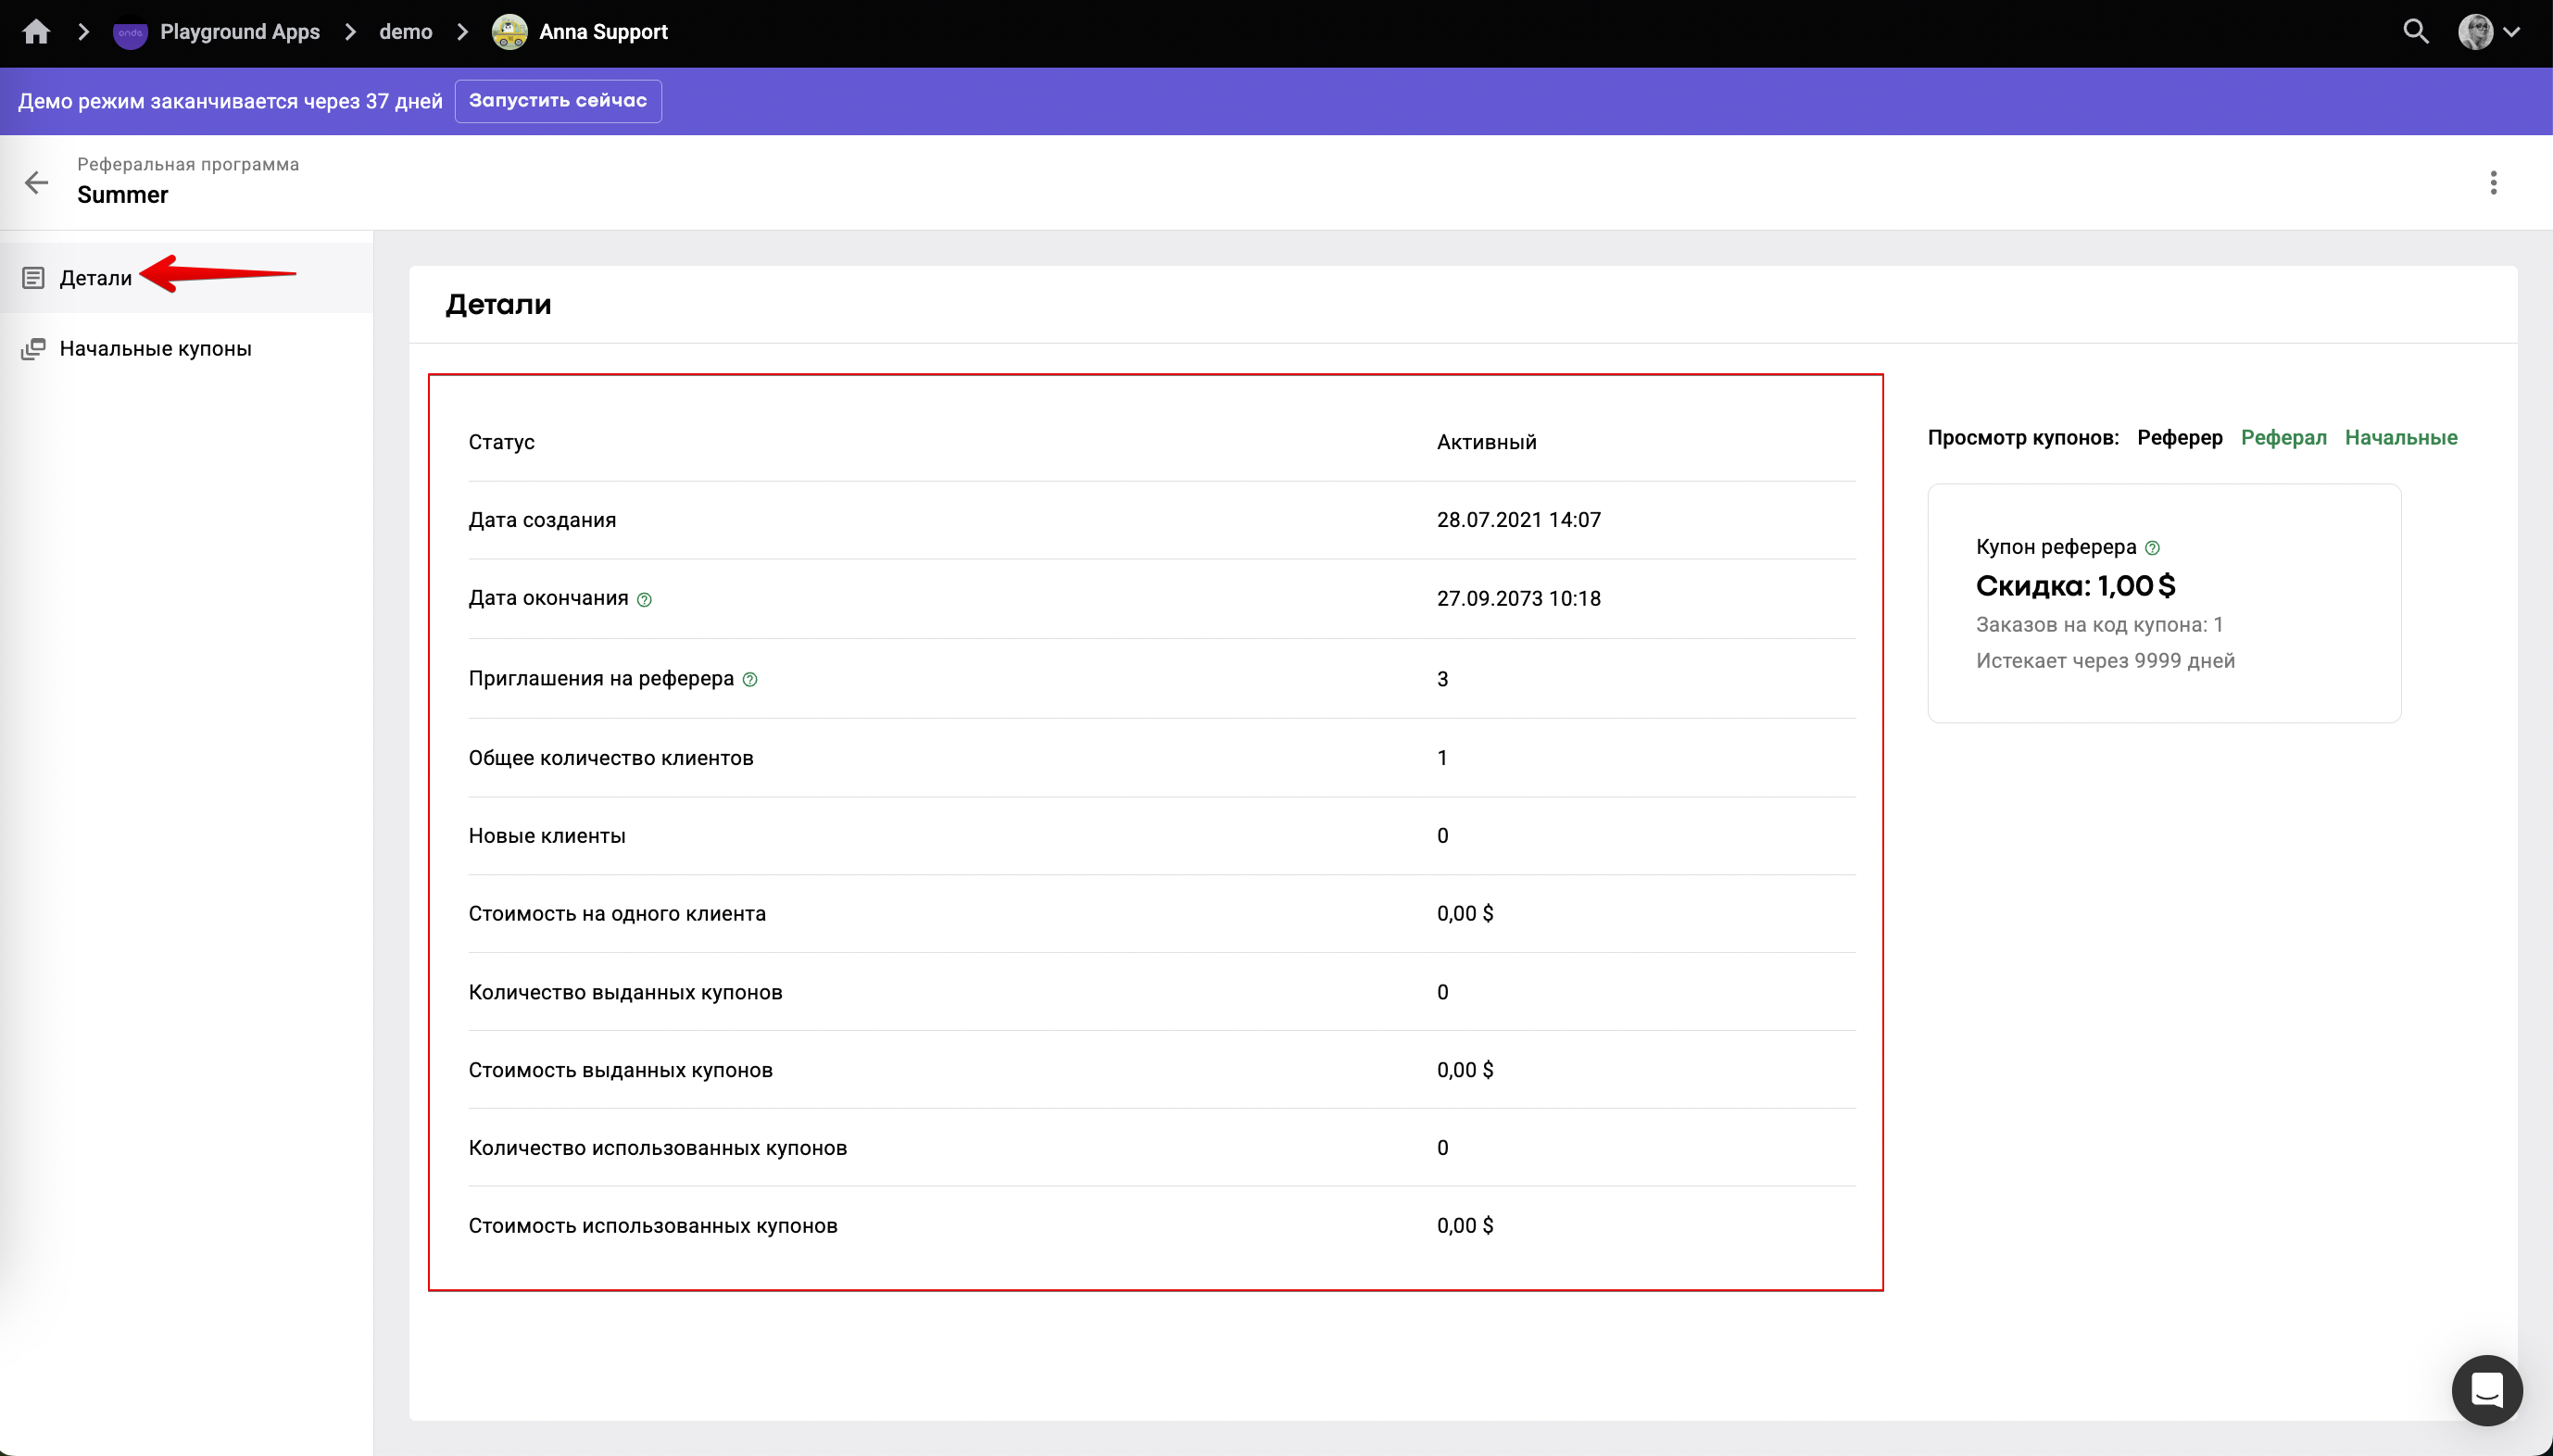The image size is (2553, 1456).
Task: Open the chat support bubble icon
Action: 2486,1390
